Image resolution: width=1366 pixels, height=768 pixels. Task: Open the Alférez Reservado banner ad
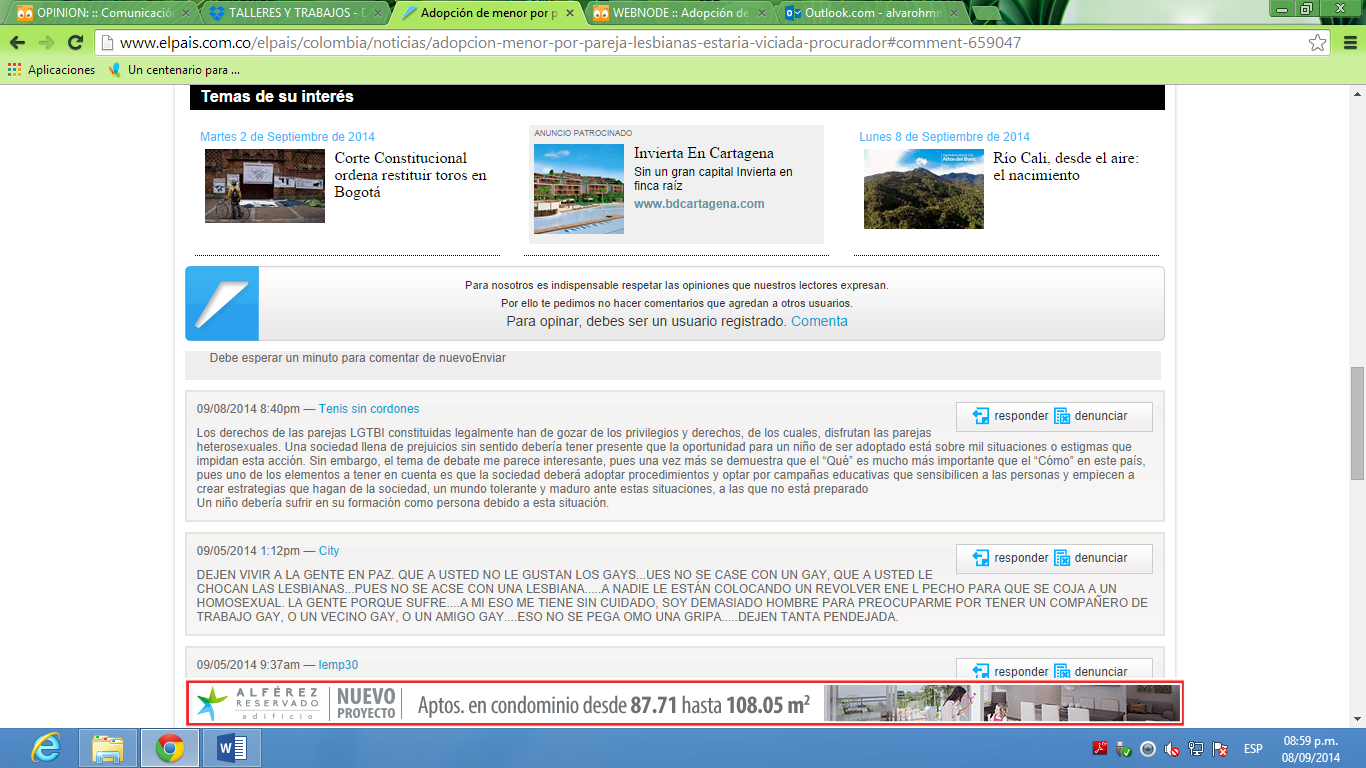click(x=684, y=703)
